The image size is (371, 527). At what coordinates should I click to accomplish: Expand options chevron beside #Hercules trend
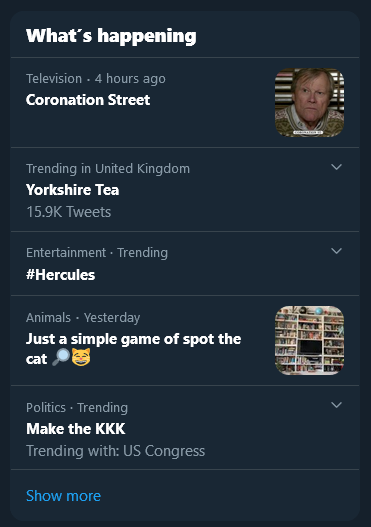[x=336, y=251]
